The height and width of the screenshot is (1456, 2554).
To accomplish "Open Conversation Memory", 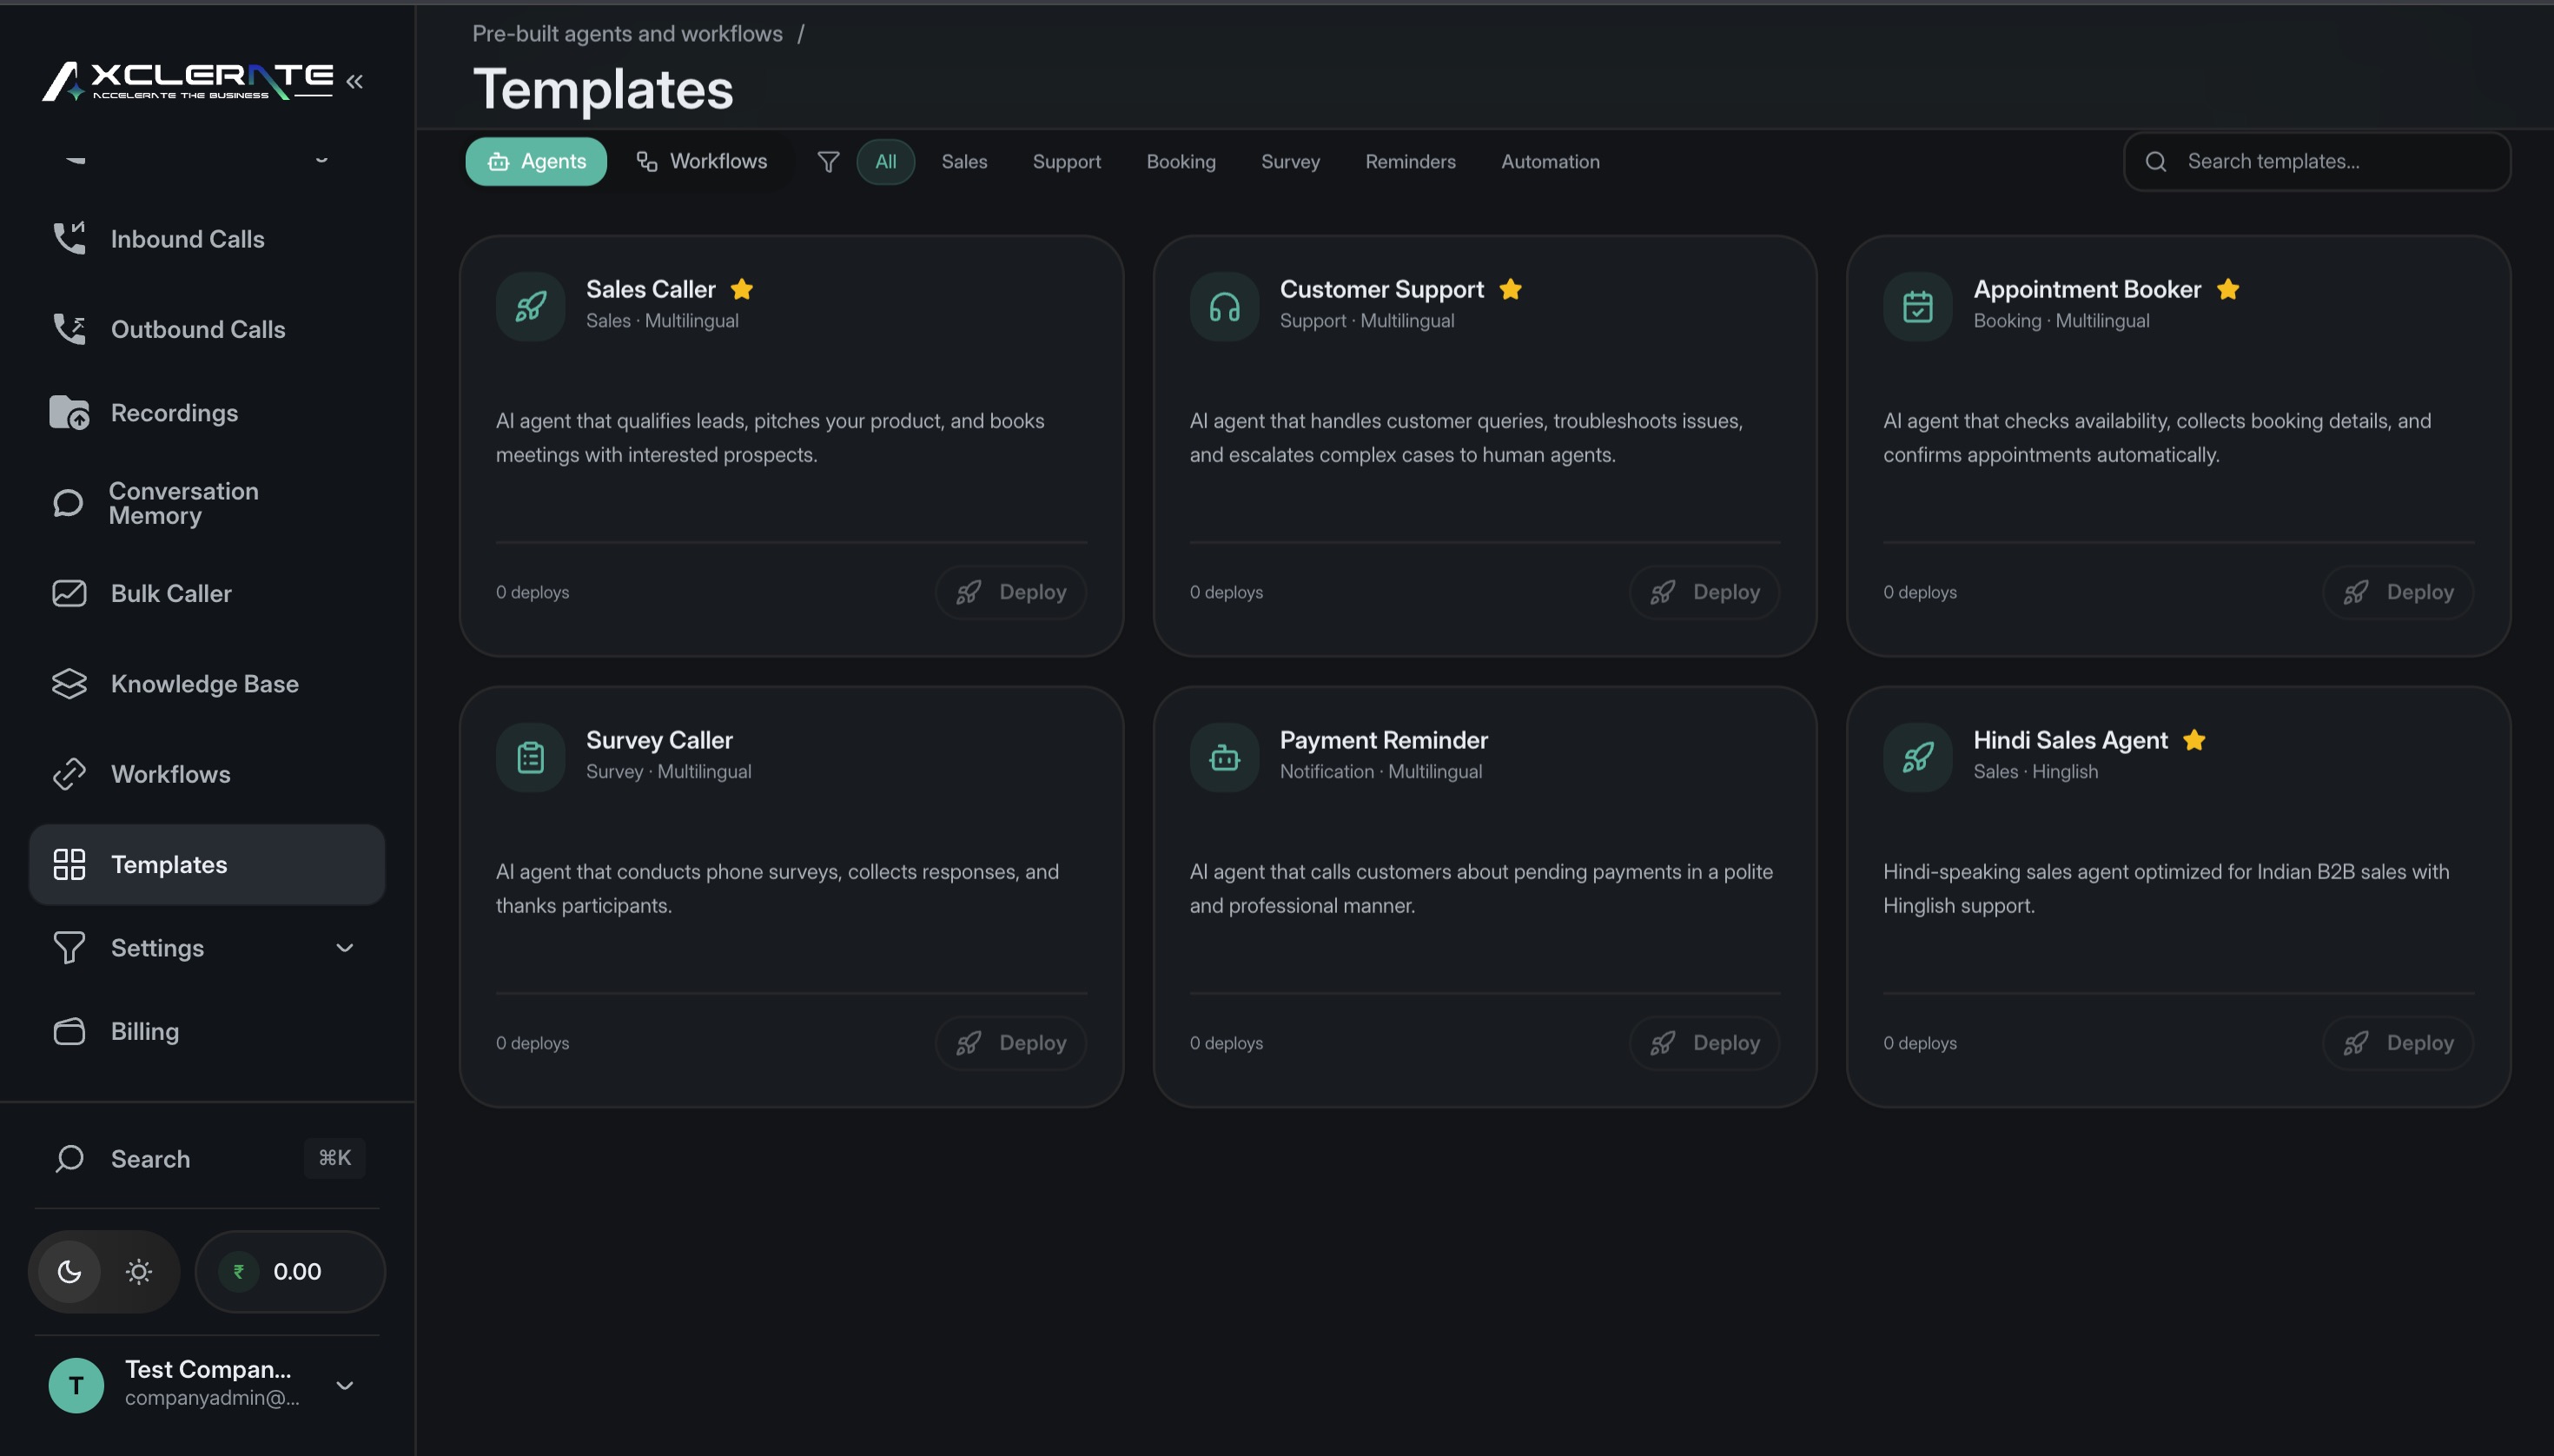I will (x=184, y=503).
